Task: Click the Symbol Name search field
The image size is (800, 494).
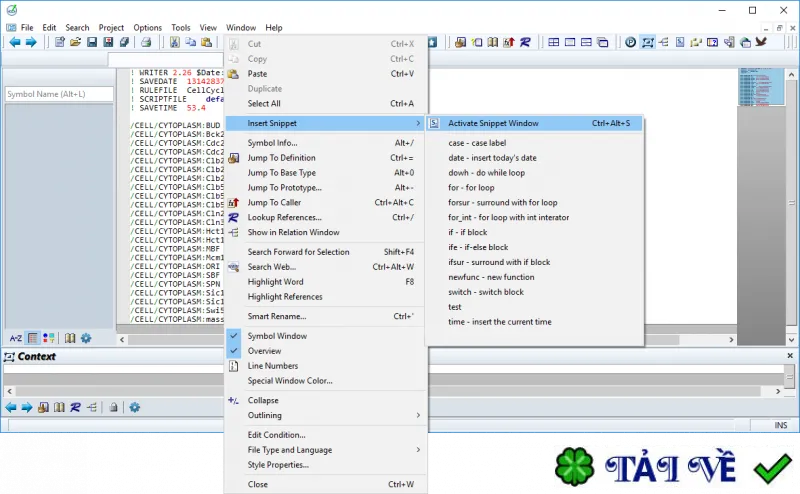Action: point(59,94)
